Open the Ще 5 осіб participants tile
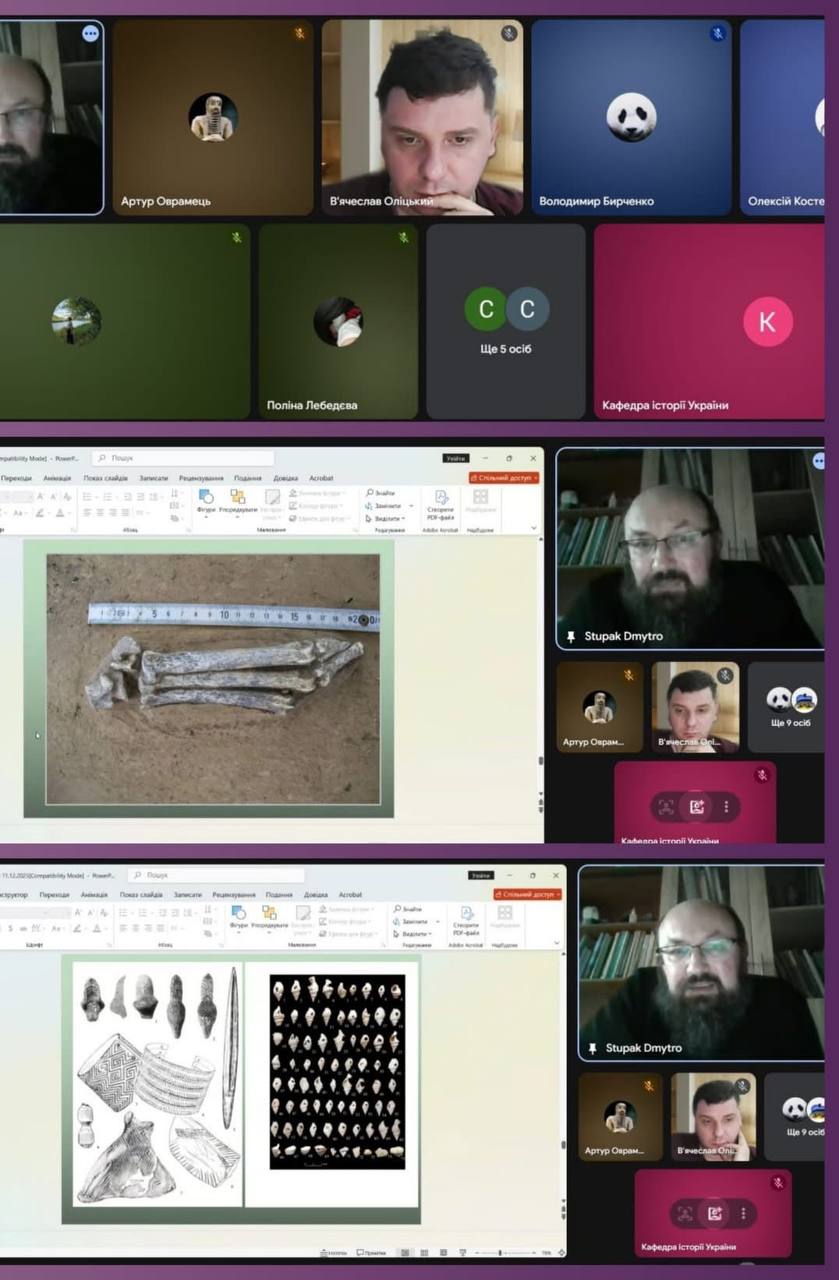This screenshot has height=1280, width=839. pyautogui.click(x=506, y=321)
